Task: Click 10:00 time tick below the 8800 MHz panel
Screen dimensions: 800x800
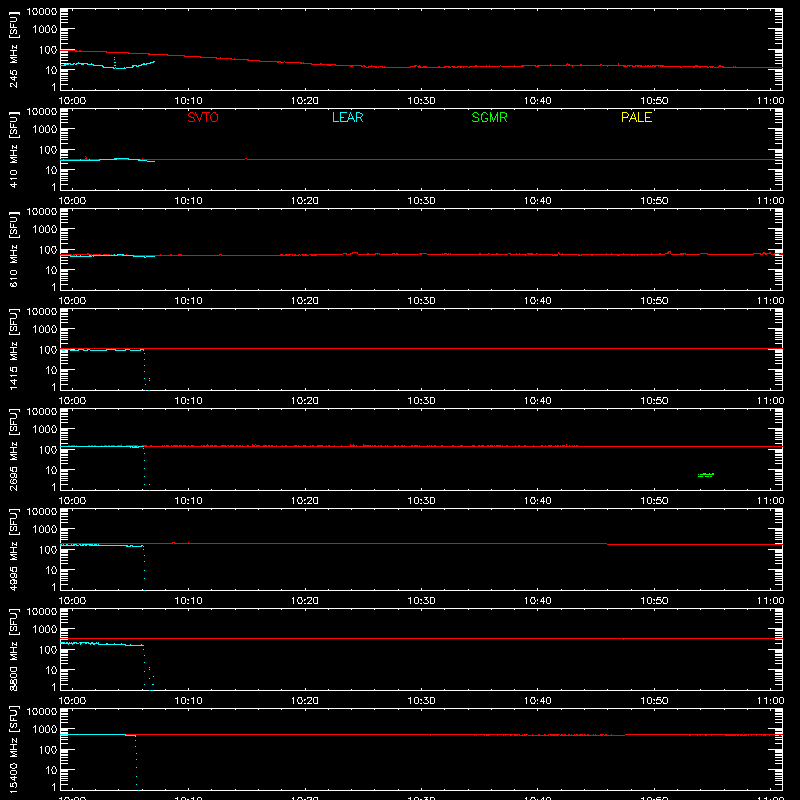Action: click(72, 701)
